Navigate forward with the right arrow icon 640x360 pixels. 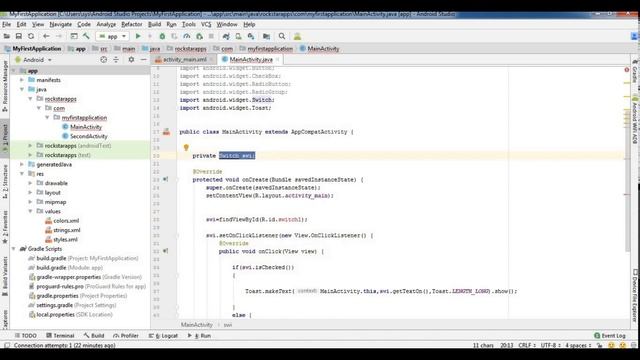tap(59, 36)
